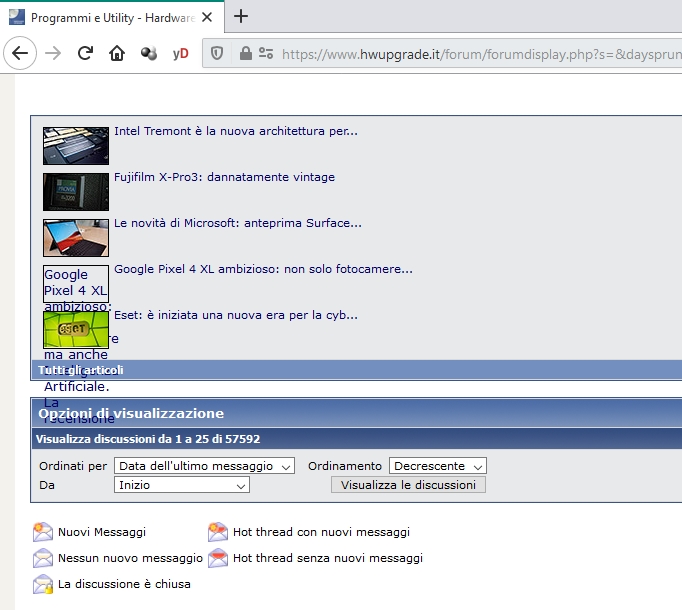
Task: Click text Visualizza discussioni da 1 a 25
Action: (148, 439)
